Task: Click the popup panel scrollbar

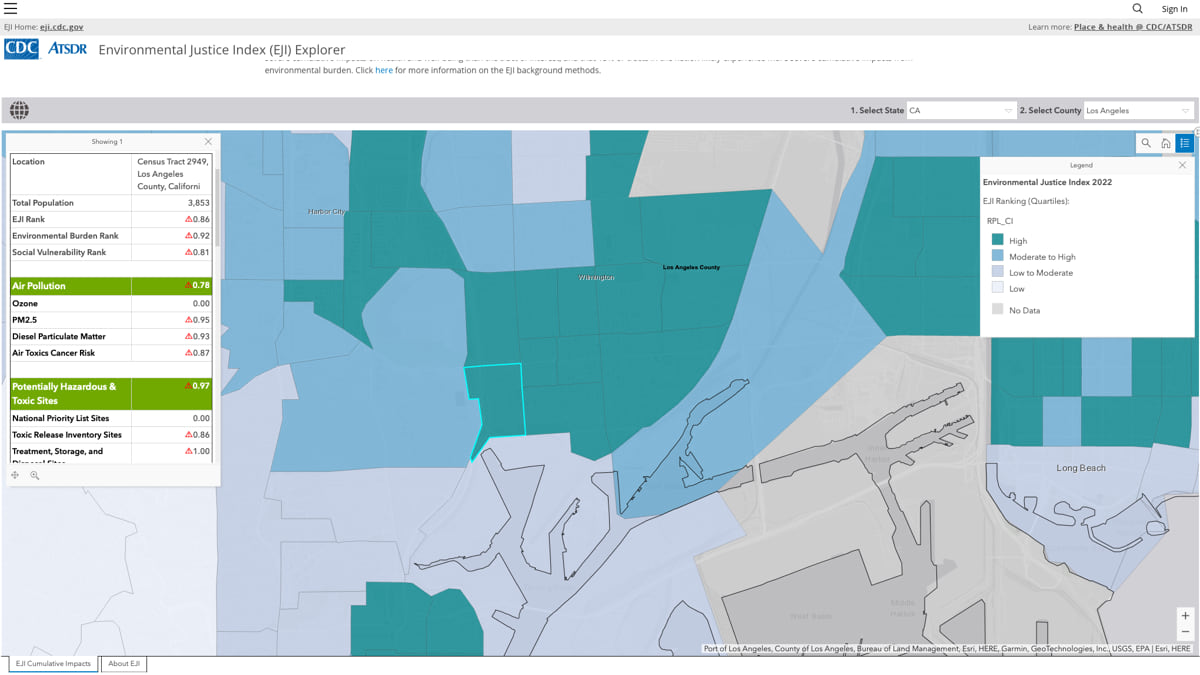Action: click(x=217, y=210)
